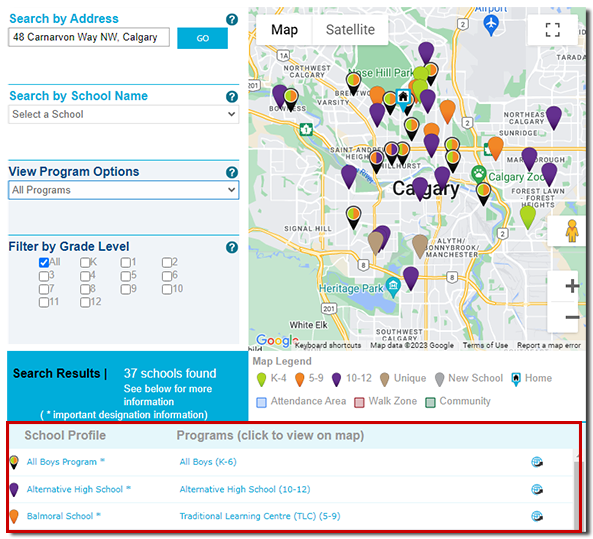Check the grade 9 checkbox
Screen dimensions: 593x539
(x=126, y=290)
